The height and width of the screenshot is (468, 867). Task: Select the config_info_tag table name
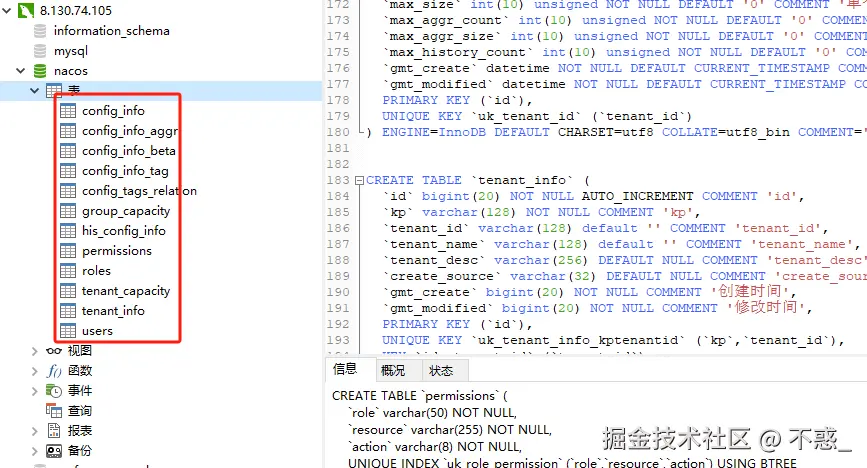point(126,171)
